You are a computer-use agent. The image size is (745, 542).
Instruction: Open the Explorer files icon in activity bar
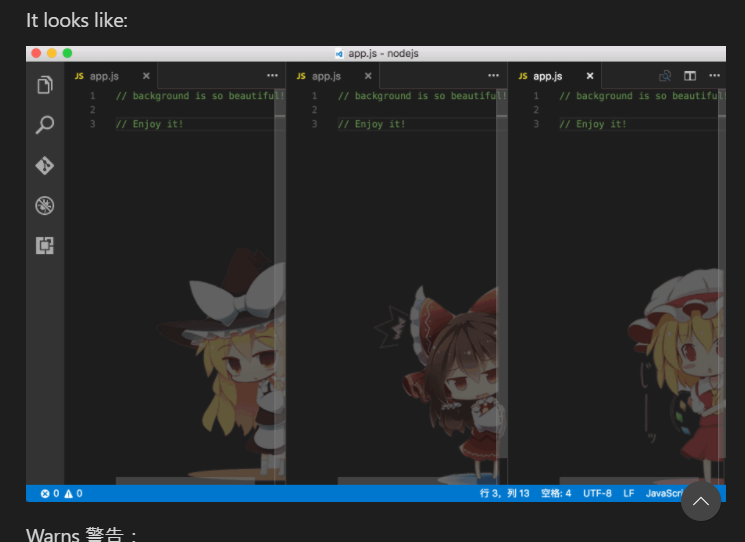45,85
